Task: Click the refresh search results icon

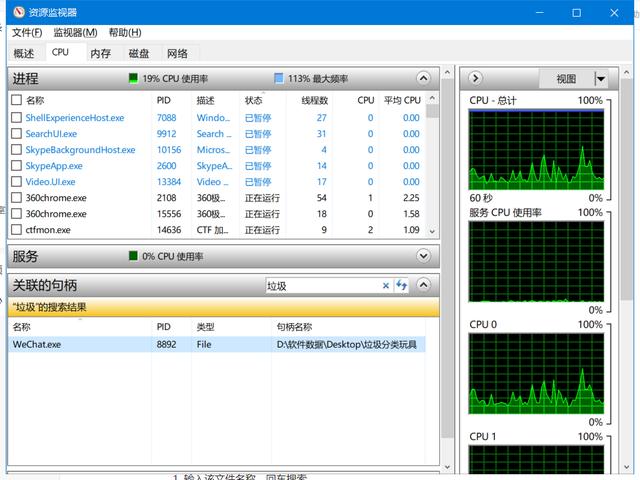Action: (402, 286)
